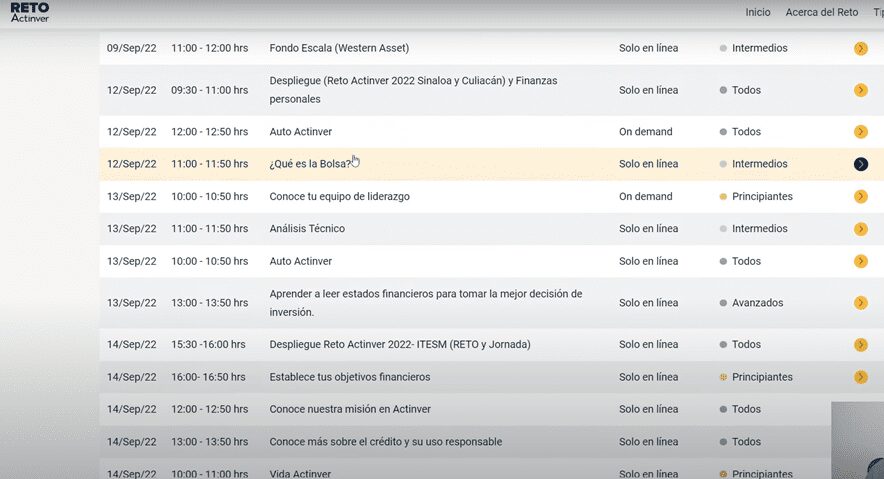Open arrow icon for Fondo Escala row
The height and width of the screenshot is (479, 884).
point(860,48)
